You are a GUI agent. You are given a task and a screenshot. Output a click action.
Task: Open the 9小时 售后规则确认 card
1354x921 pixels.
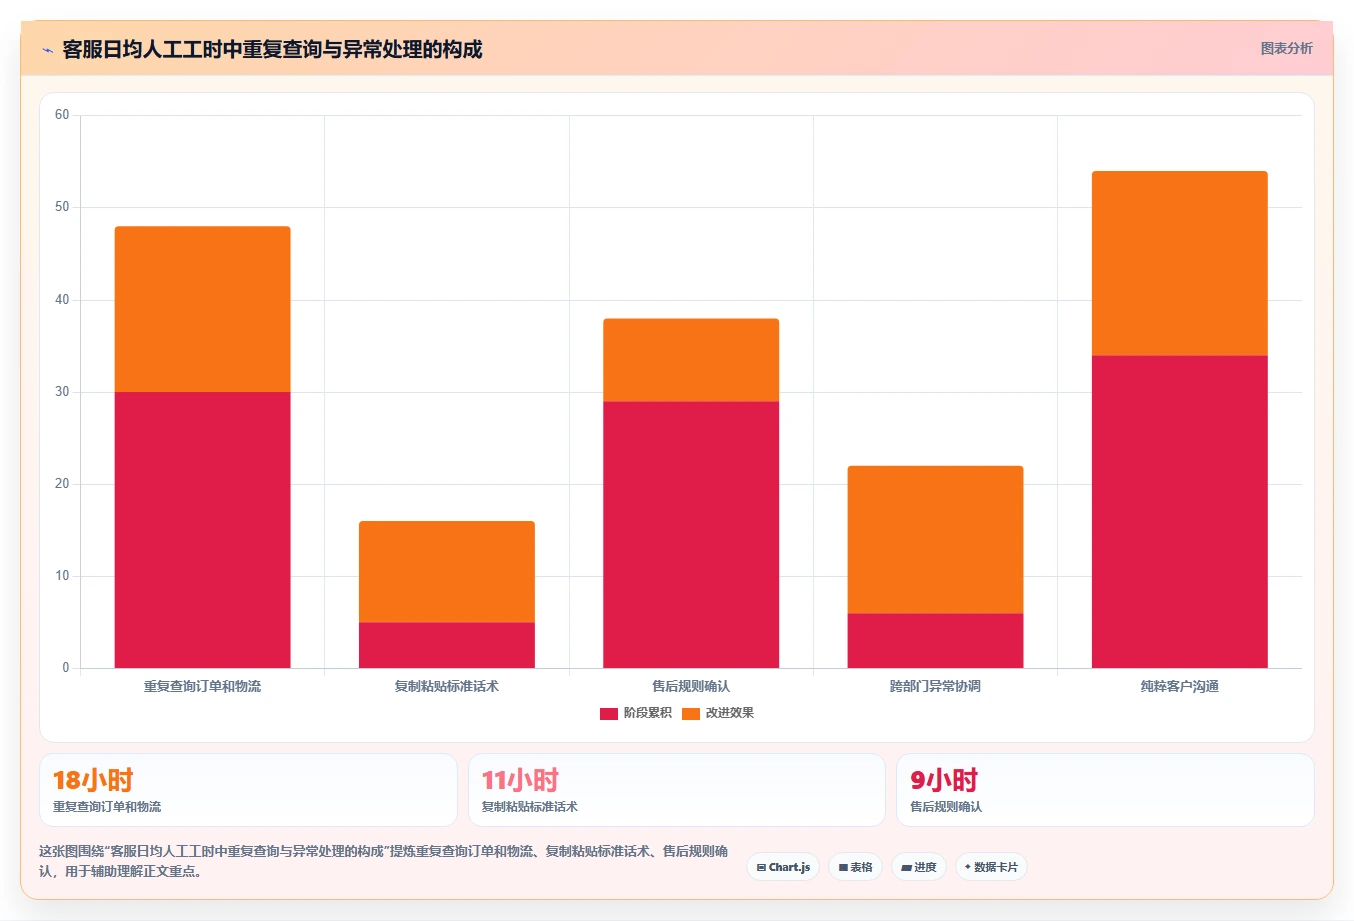(1105, 790)
